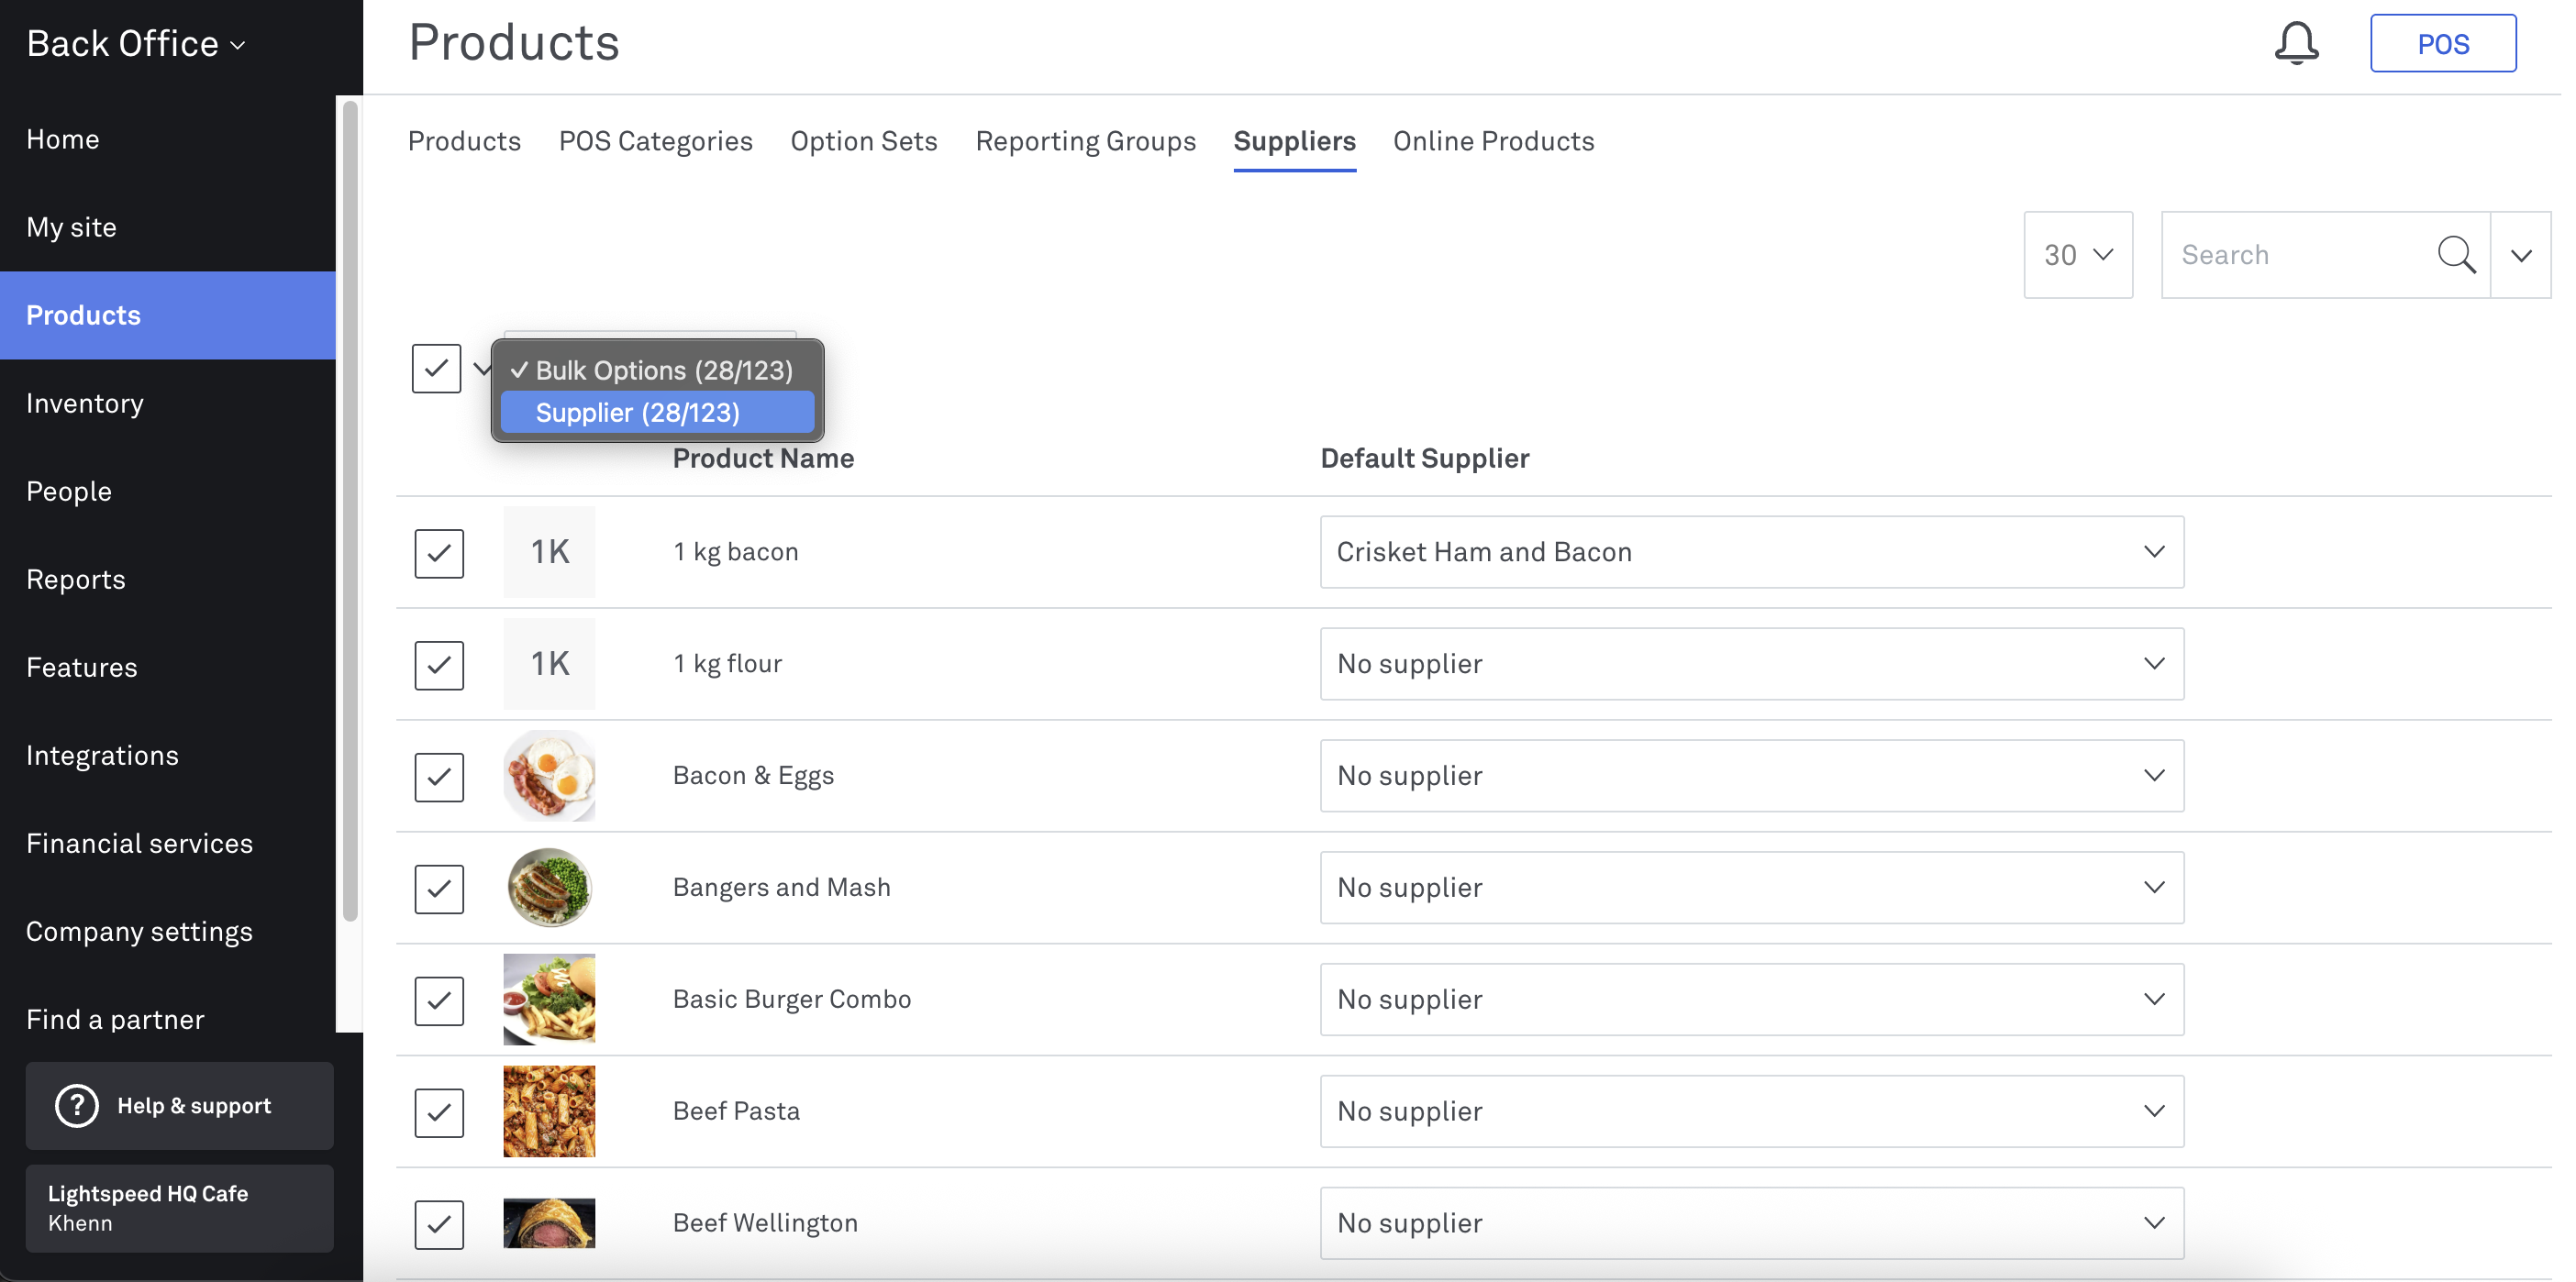Switch to the Online Products tab
The height and width of the screenshot is (1282, 2576).
pyautogui.click(x=1493, y=141)
